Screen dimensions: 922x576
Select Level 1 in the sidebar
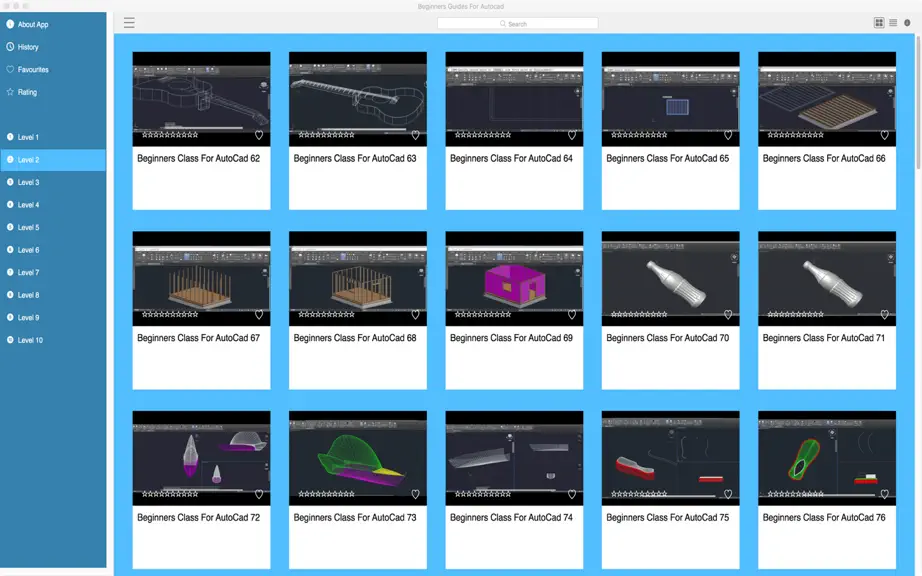53,137
